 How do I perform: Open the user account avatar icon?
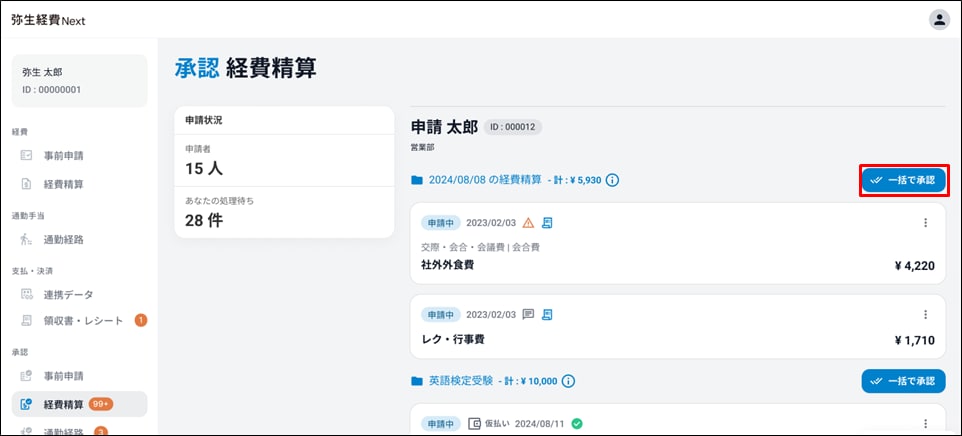coord(939,20)
